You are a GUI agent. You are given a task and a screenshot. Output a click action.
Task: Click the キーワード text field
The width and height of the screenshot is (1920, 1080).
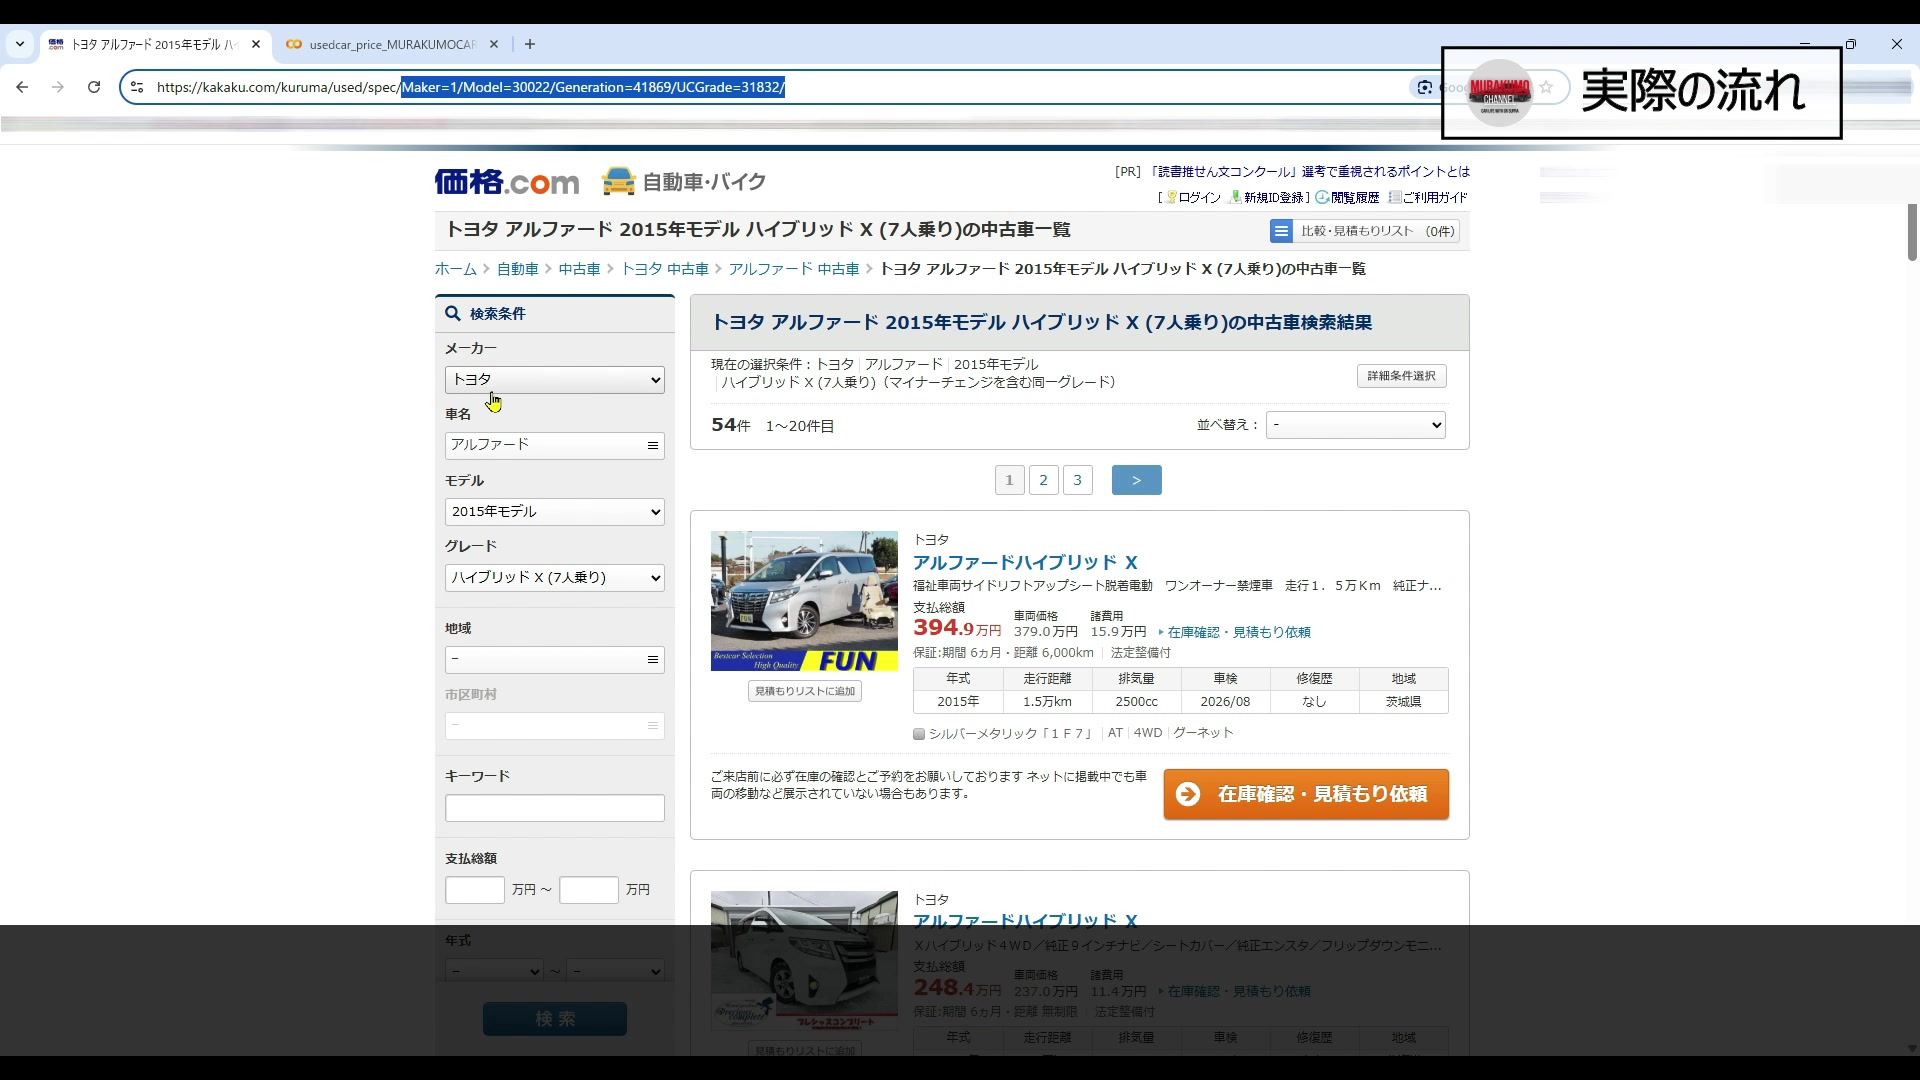[x=555, y=808]
